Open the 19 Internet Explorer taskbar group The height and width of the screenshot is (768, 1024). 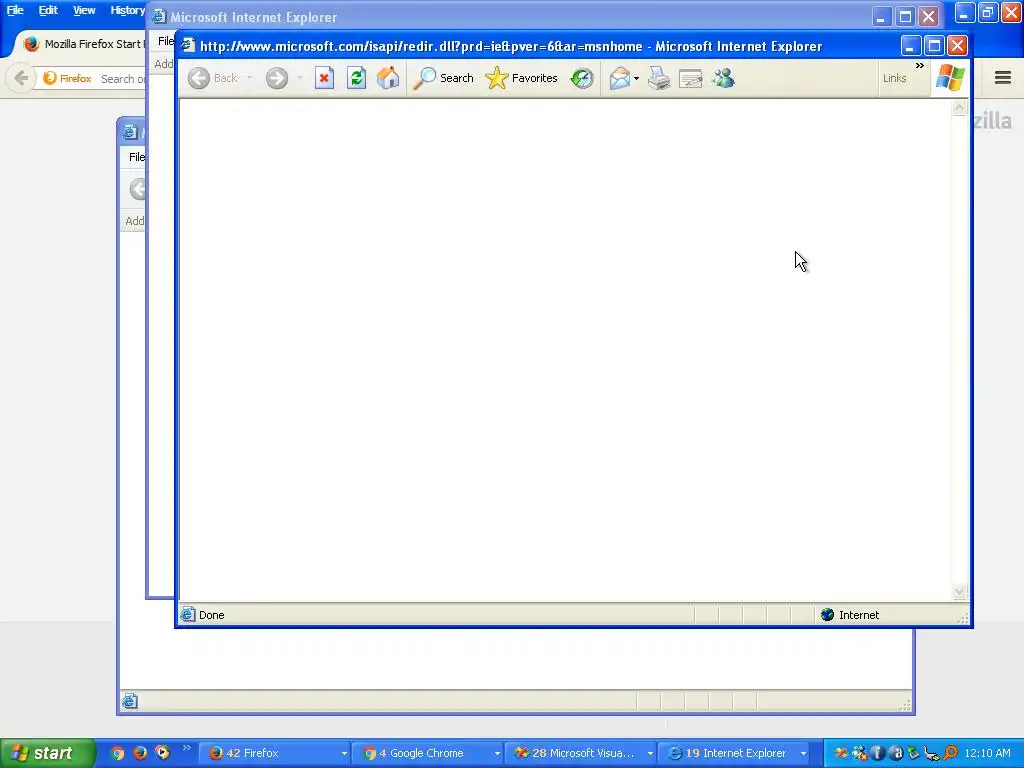click(733, 753)
